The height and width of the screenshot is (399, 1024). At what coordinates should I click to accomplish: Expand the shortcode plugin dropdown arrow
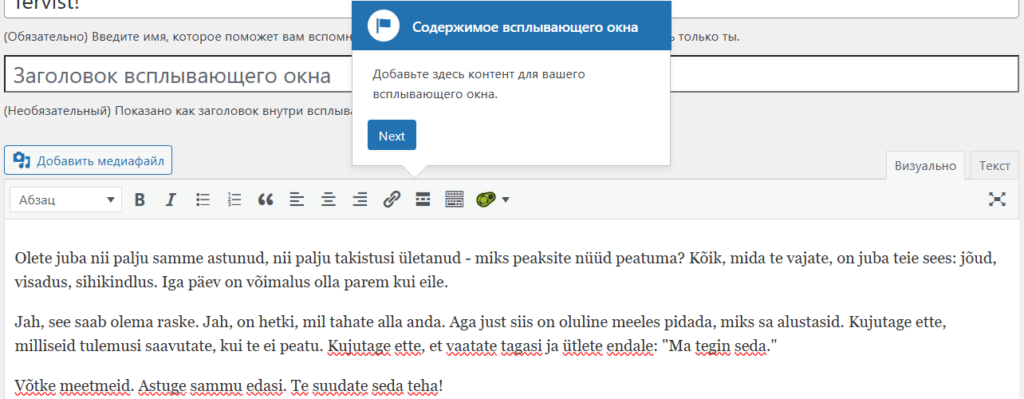[505, 200]
